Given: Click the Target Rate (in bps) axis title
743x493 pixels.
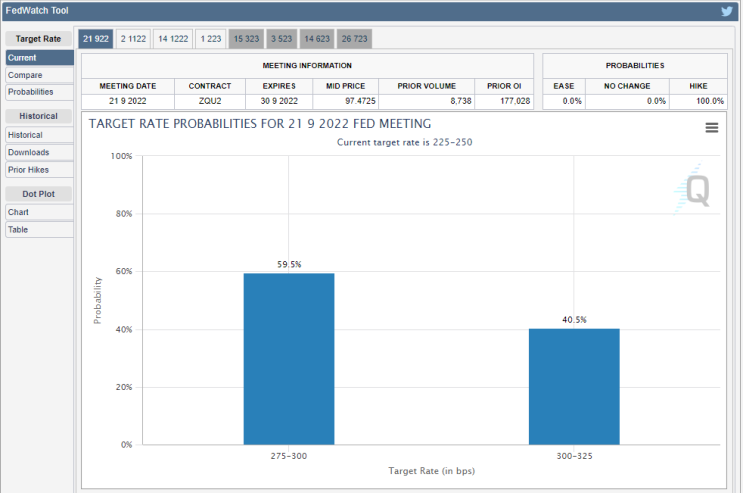Looking at the screenshot, I should tap(432, 471).
